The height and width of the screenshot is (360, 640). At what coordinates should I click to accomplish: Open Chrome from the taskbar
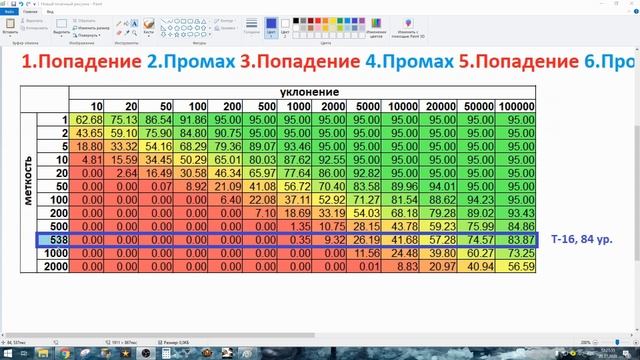click(x=64, y=353)
